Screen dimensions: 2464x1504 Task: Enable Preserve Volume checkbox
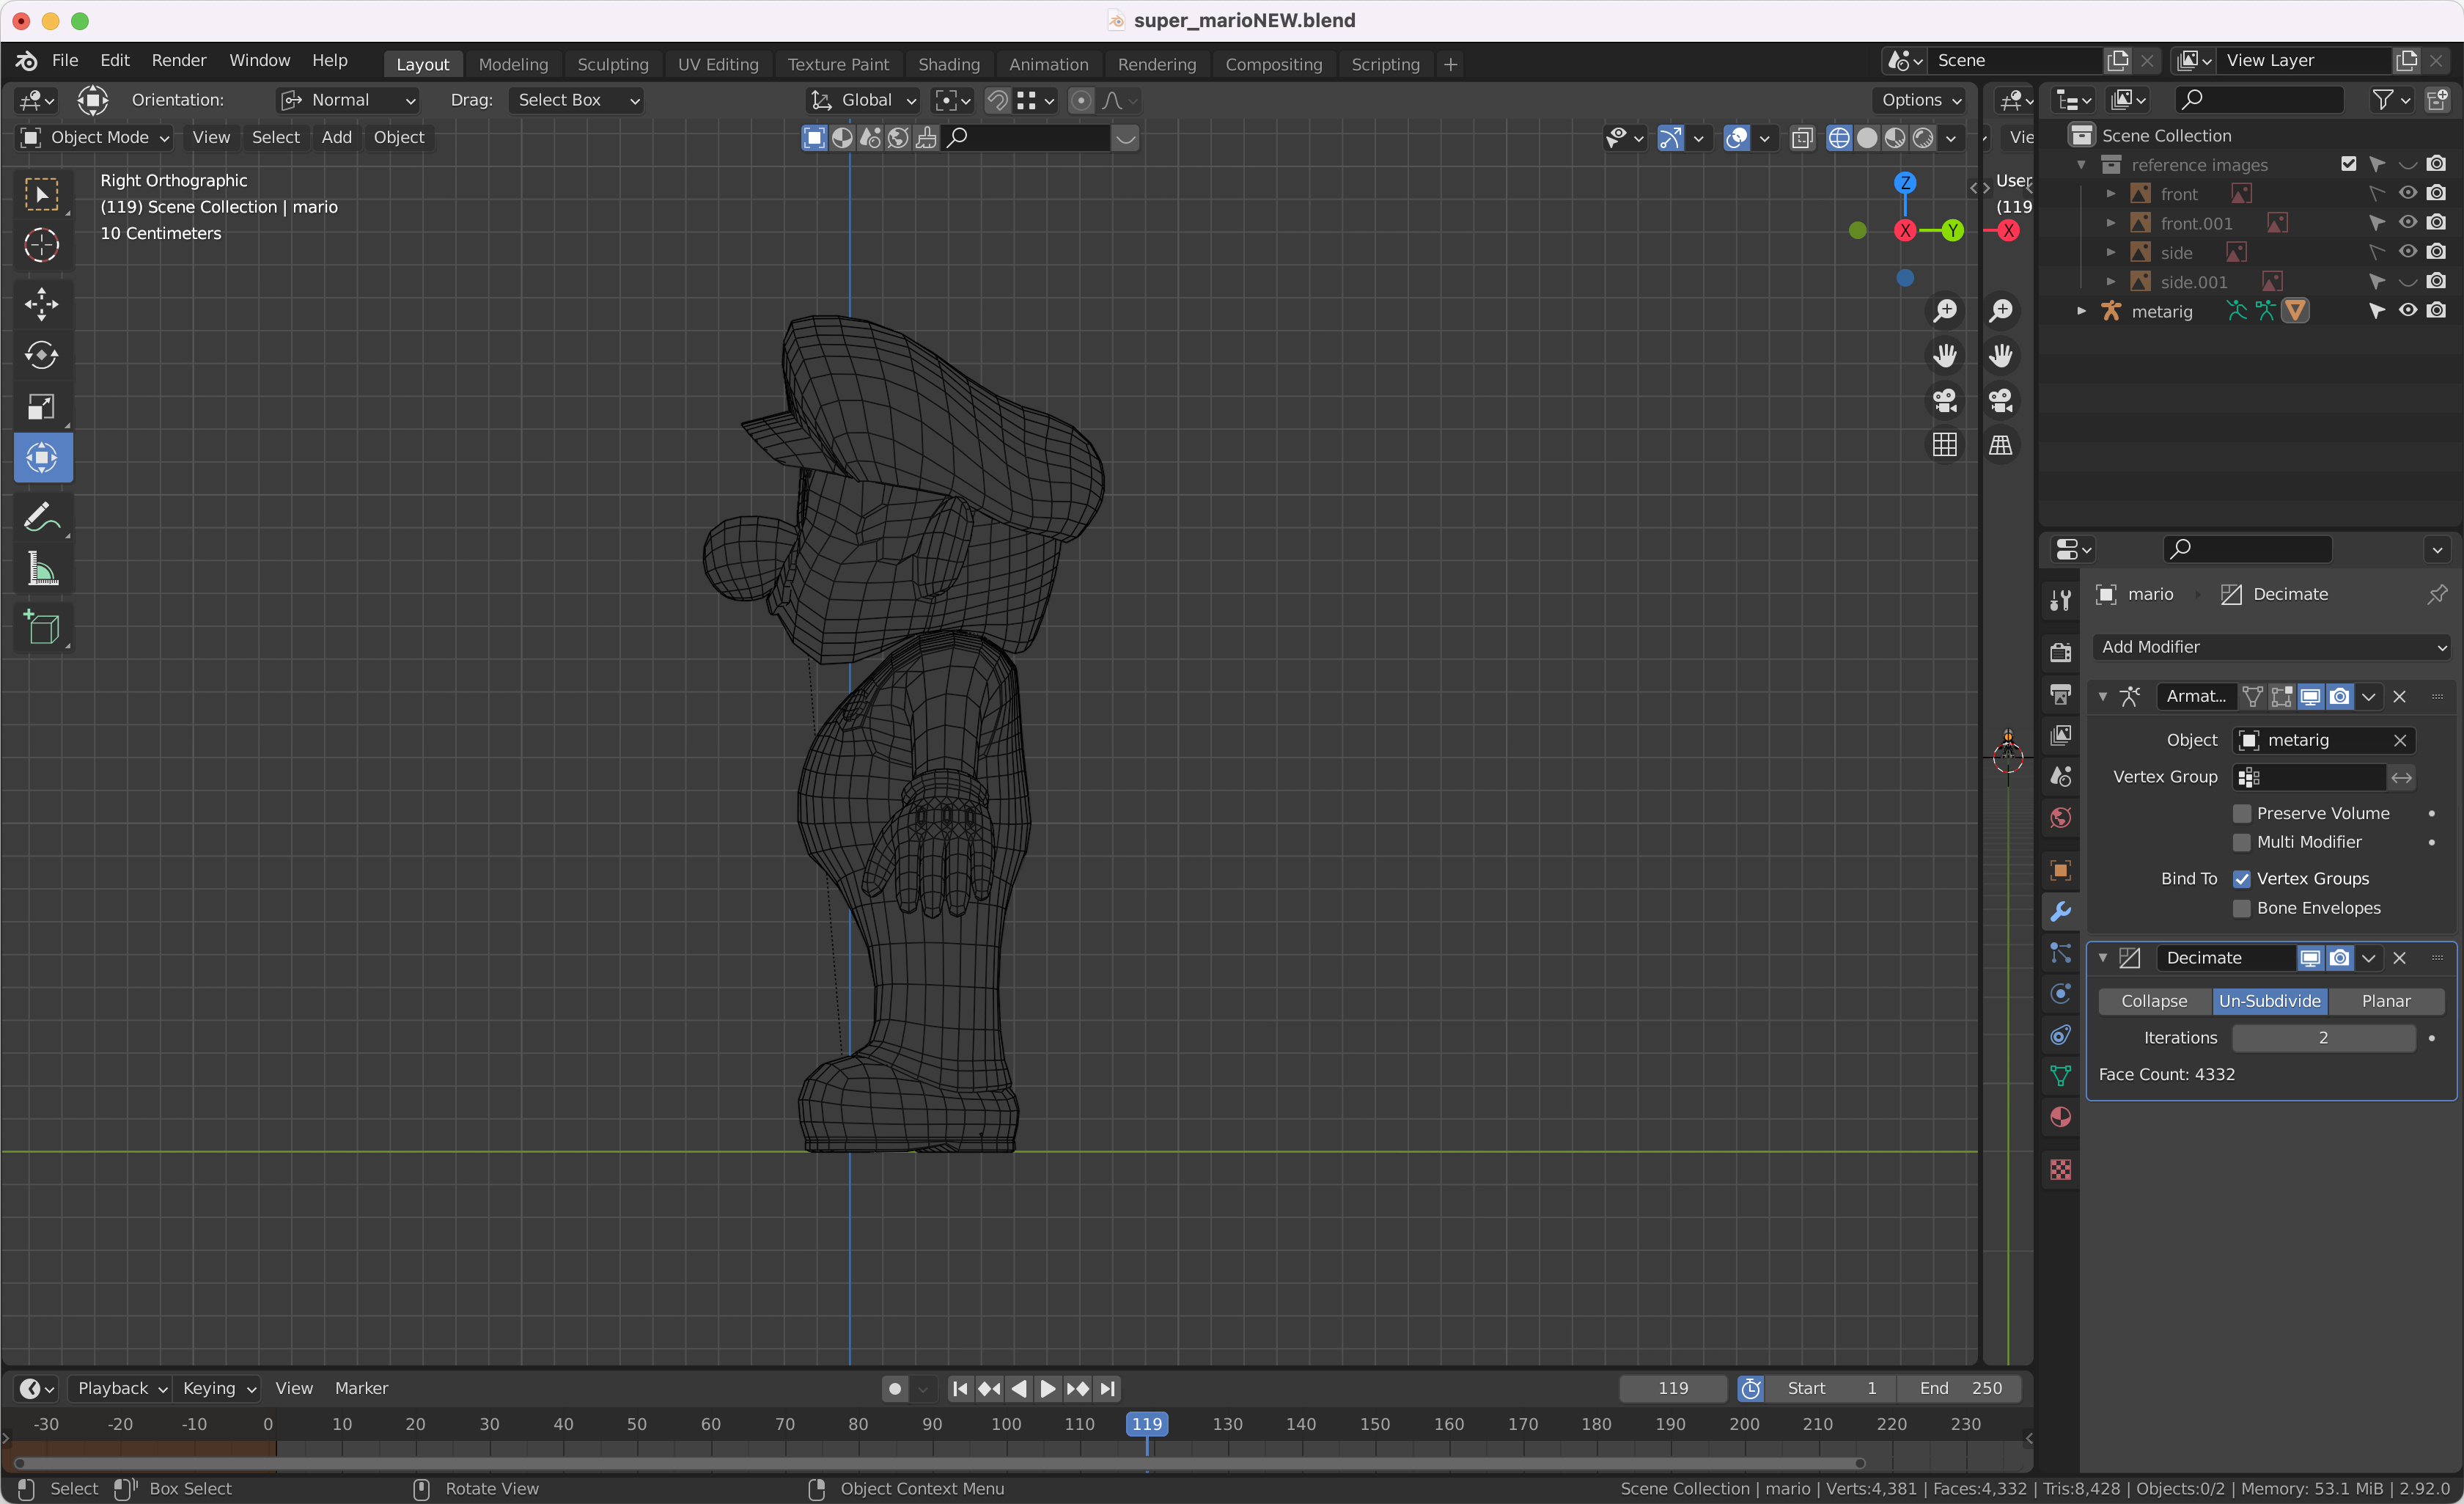click(2242, 814)
